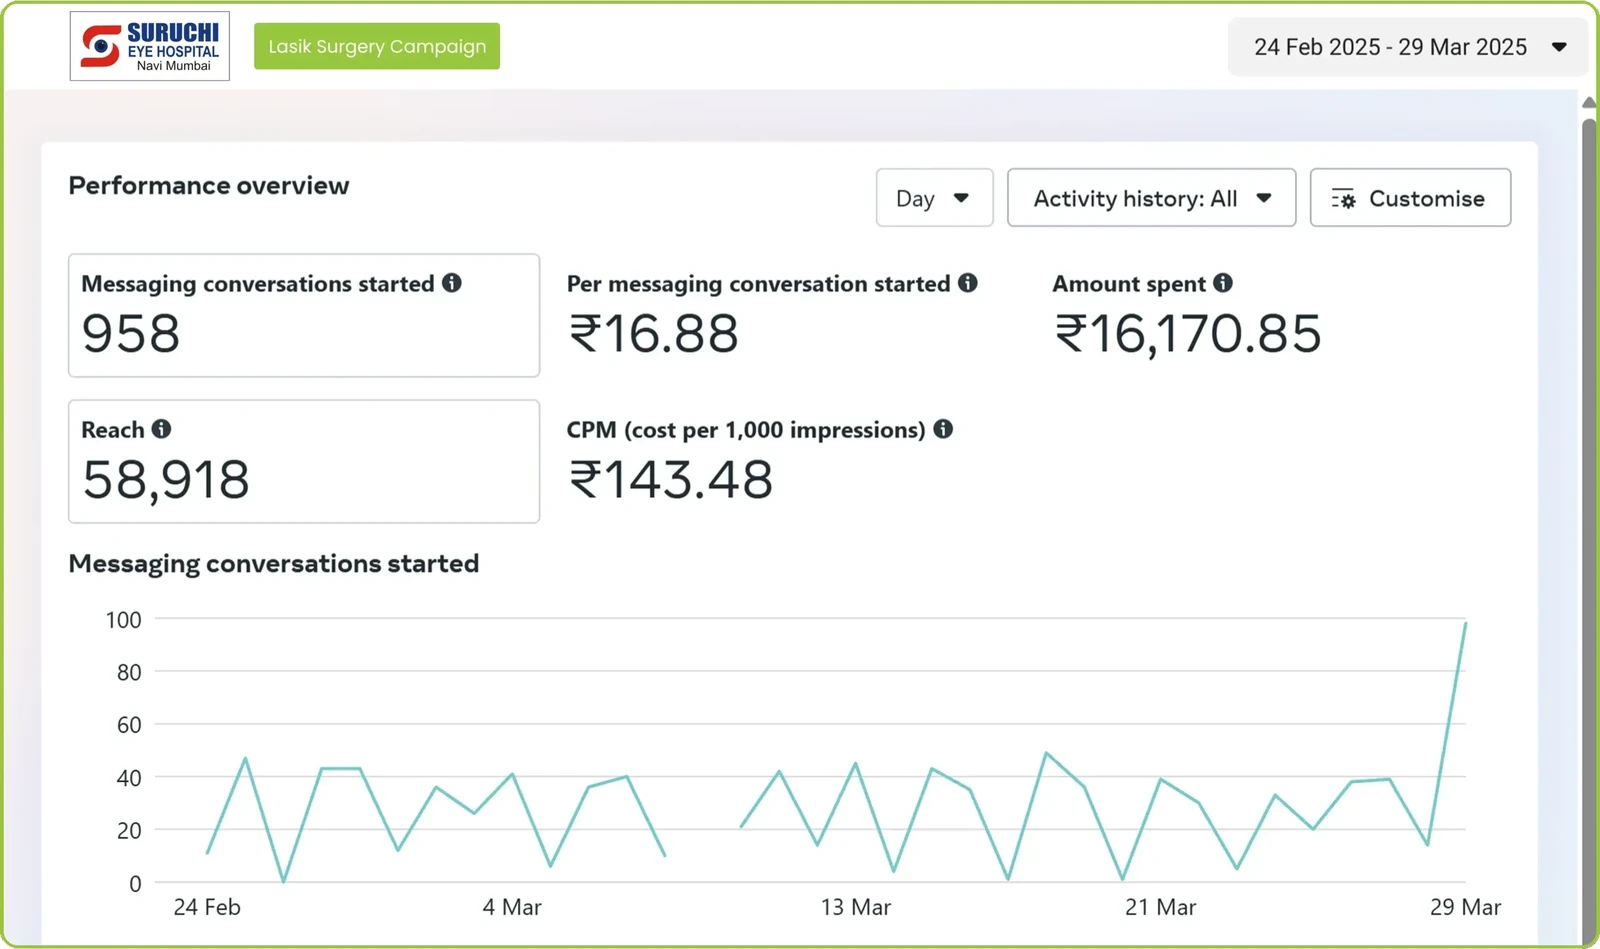Select the Reach metric card
The height and width of the screenshot is (949, 1600).
point(304,461)
